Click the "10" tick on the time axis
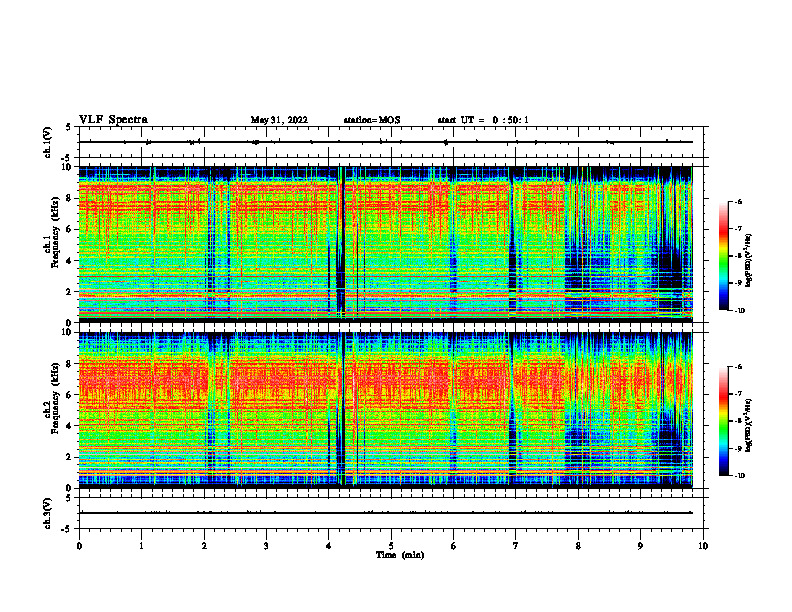The image size is (792, 612). [x=703, y=546]
